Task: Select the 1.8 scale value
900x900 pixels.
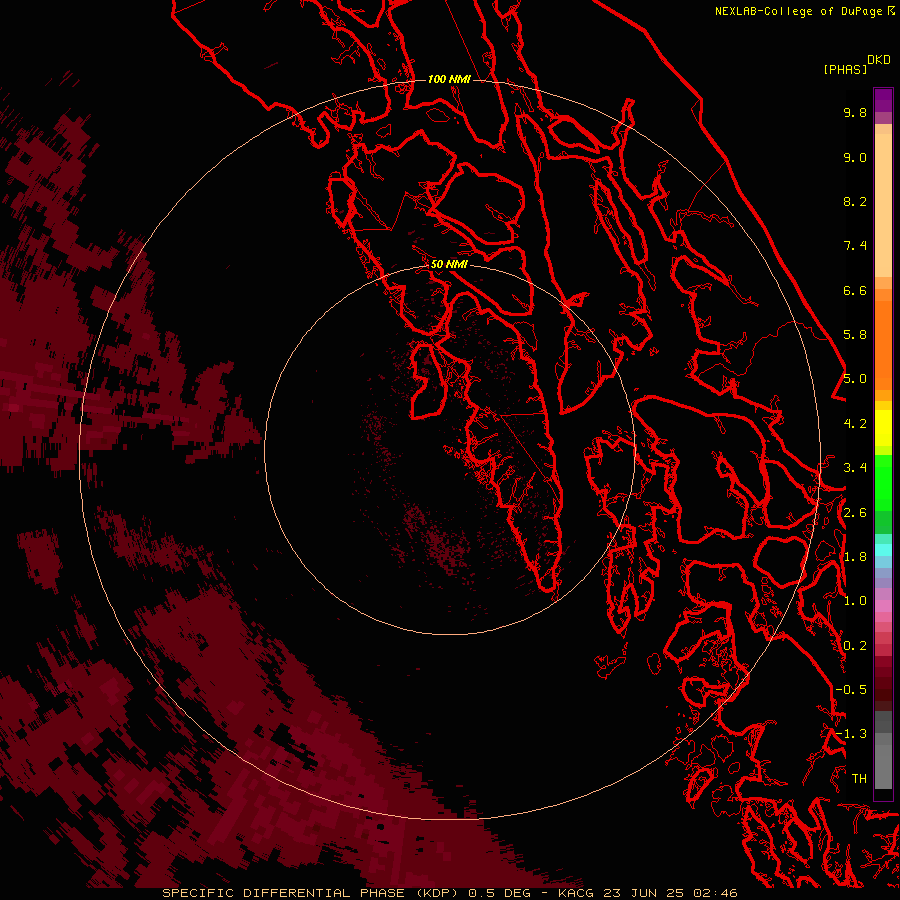Action: pos(855,557)
